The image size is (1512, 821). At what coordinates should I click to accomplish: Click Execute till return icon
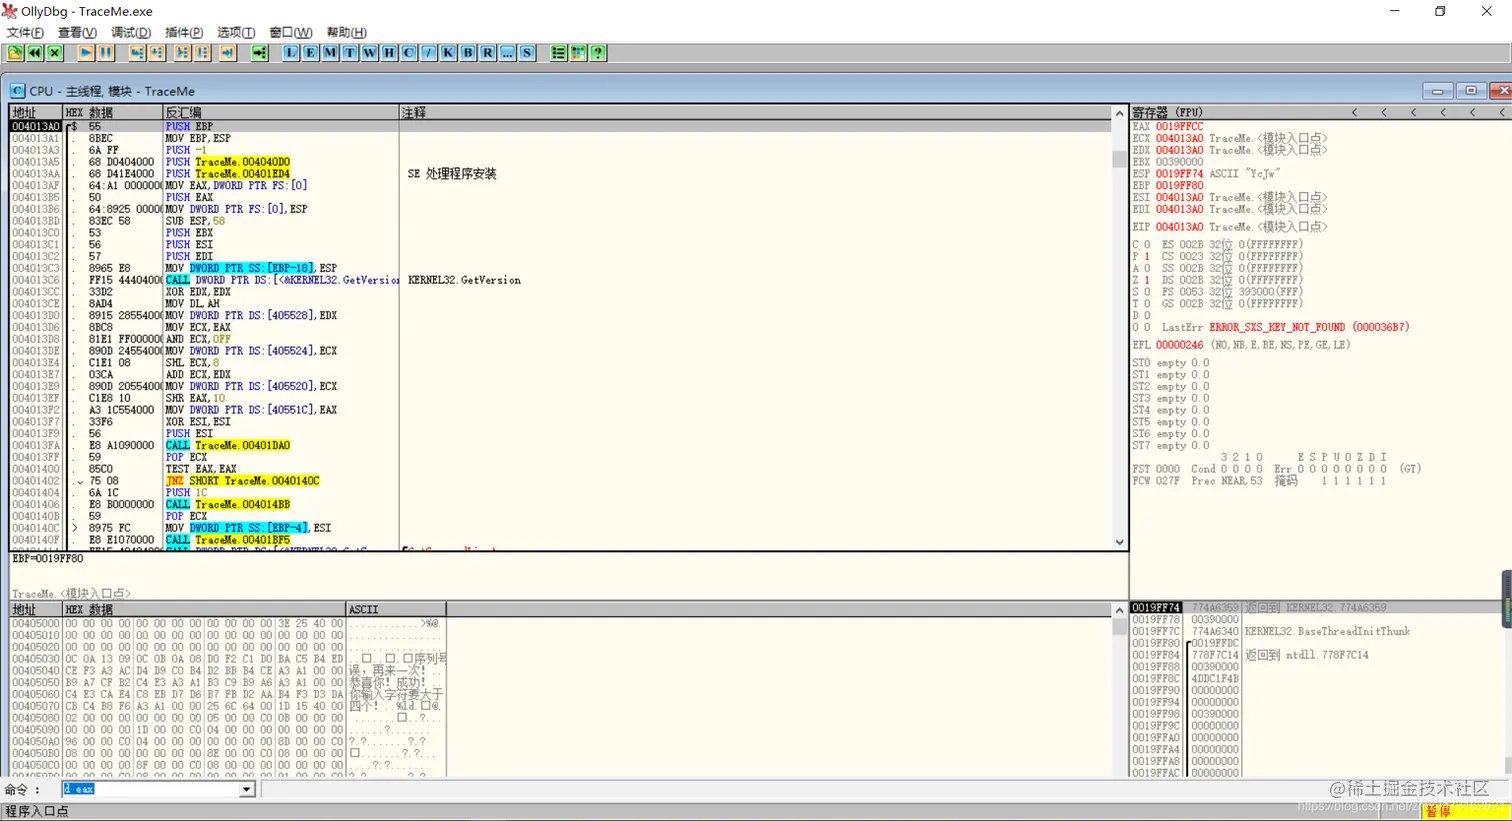pos(228,53)
